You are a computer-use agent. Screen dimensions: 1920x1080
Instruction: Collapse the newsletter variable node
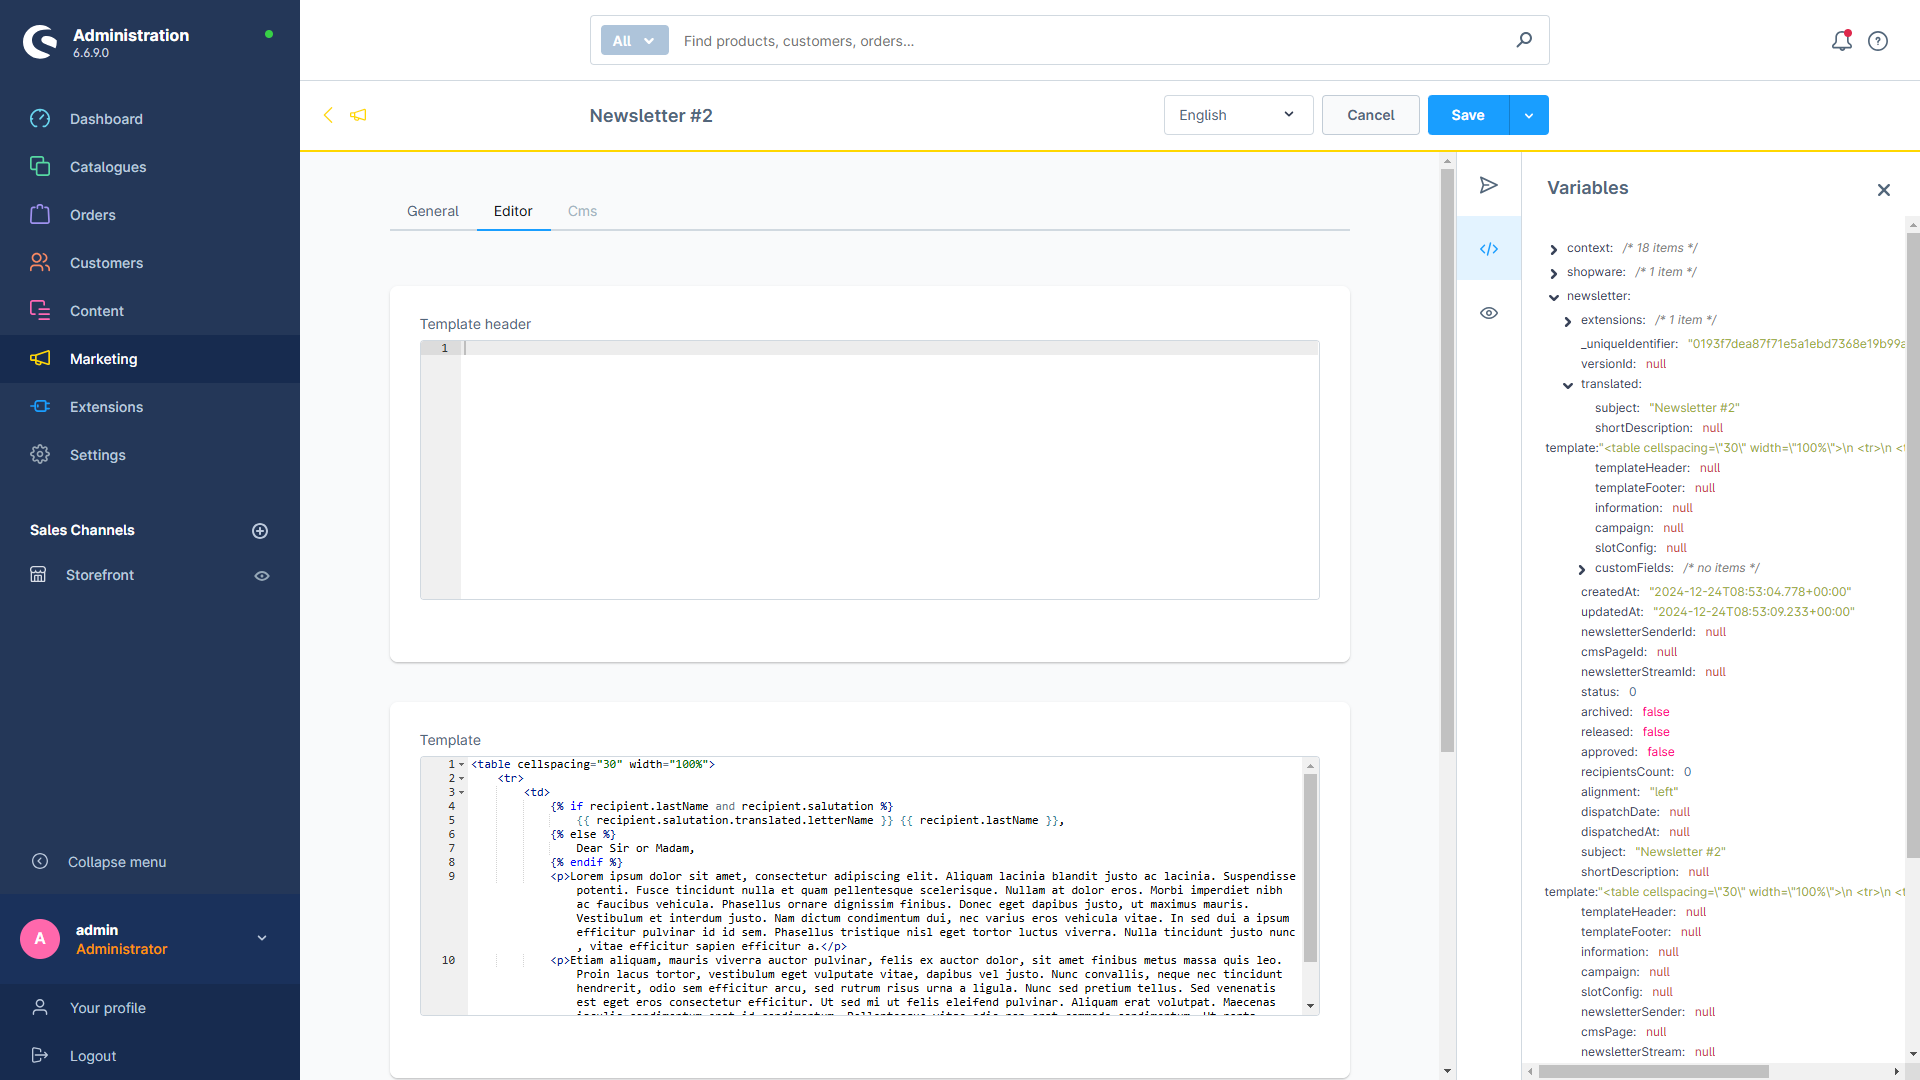point(1554,297)
